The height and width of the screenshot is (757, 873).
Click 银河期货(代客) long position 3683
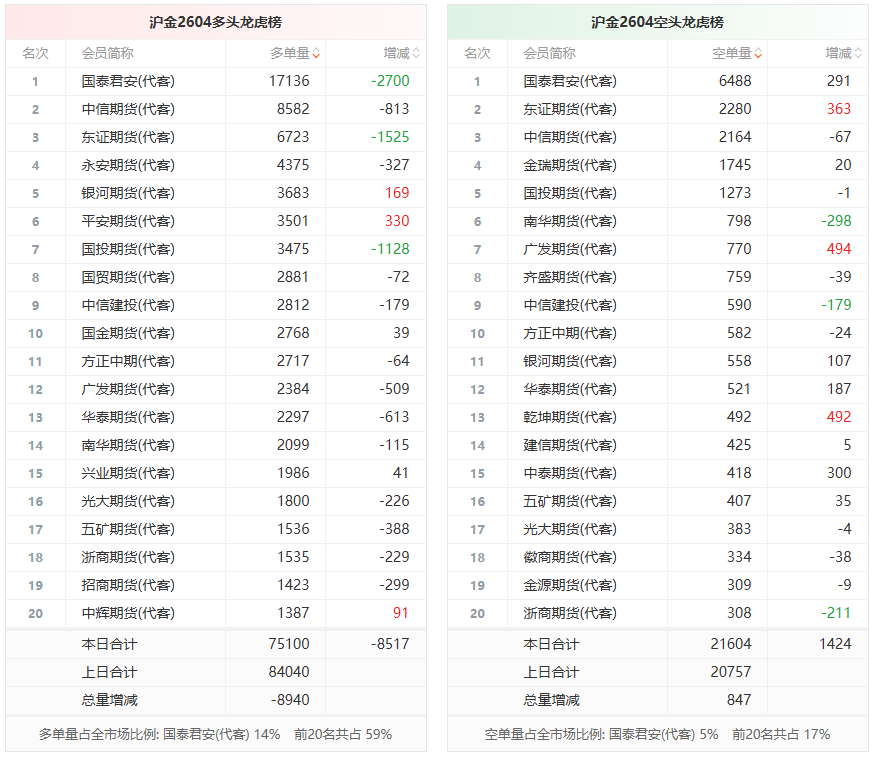coord(293,193)
